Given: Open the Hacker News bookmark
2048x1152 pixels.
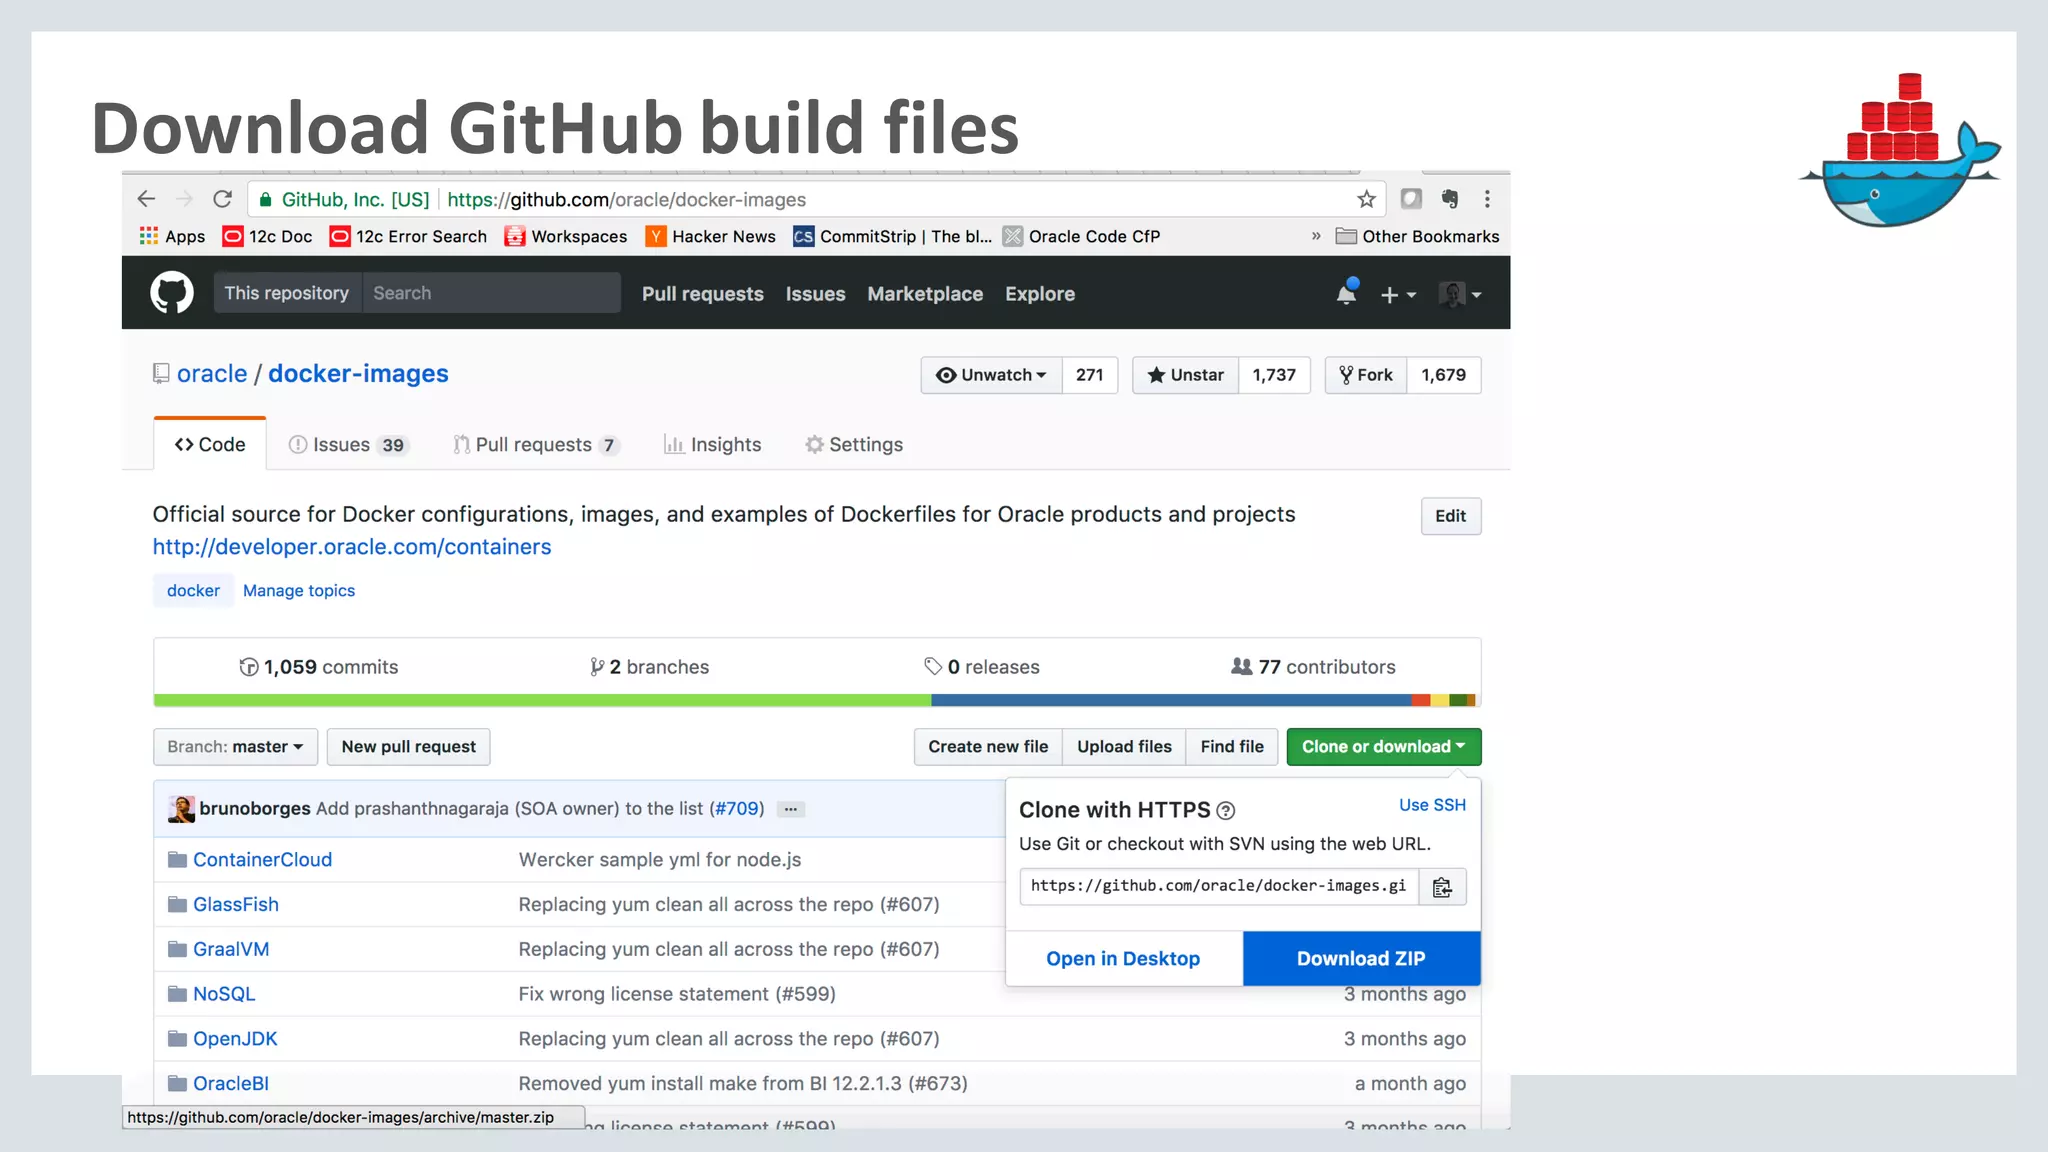Looking at the screenshot, I should (x=710, y=236).
